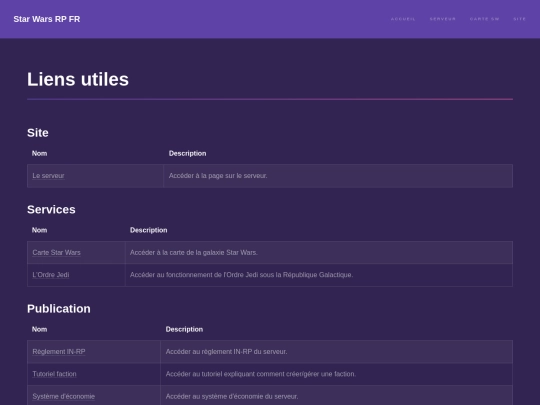Viewport: 540px width, 405px height.
Task: Click the Nom header in the Site table
Action: click(40, 153)
